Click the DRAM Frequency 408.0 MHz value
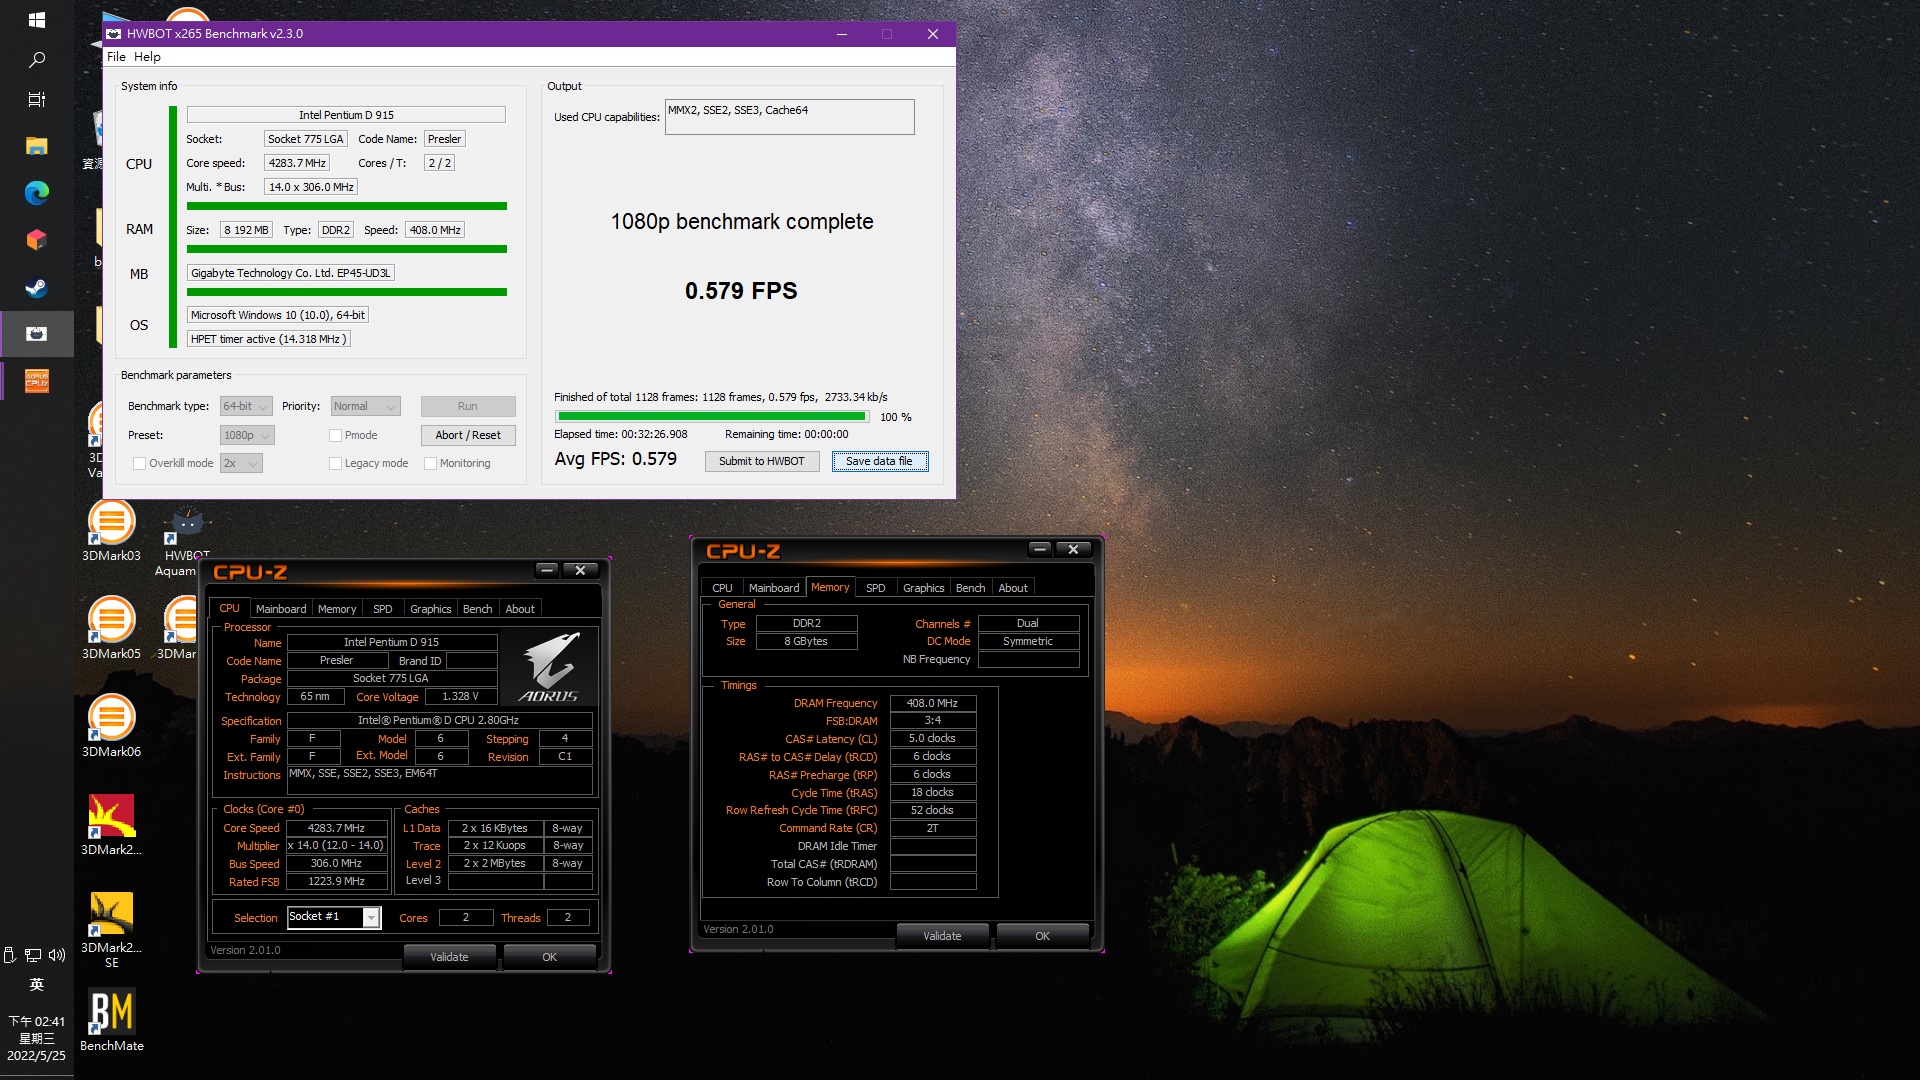The width and height of the screenshot is (1920, 1080). click(932, 703)
